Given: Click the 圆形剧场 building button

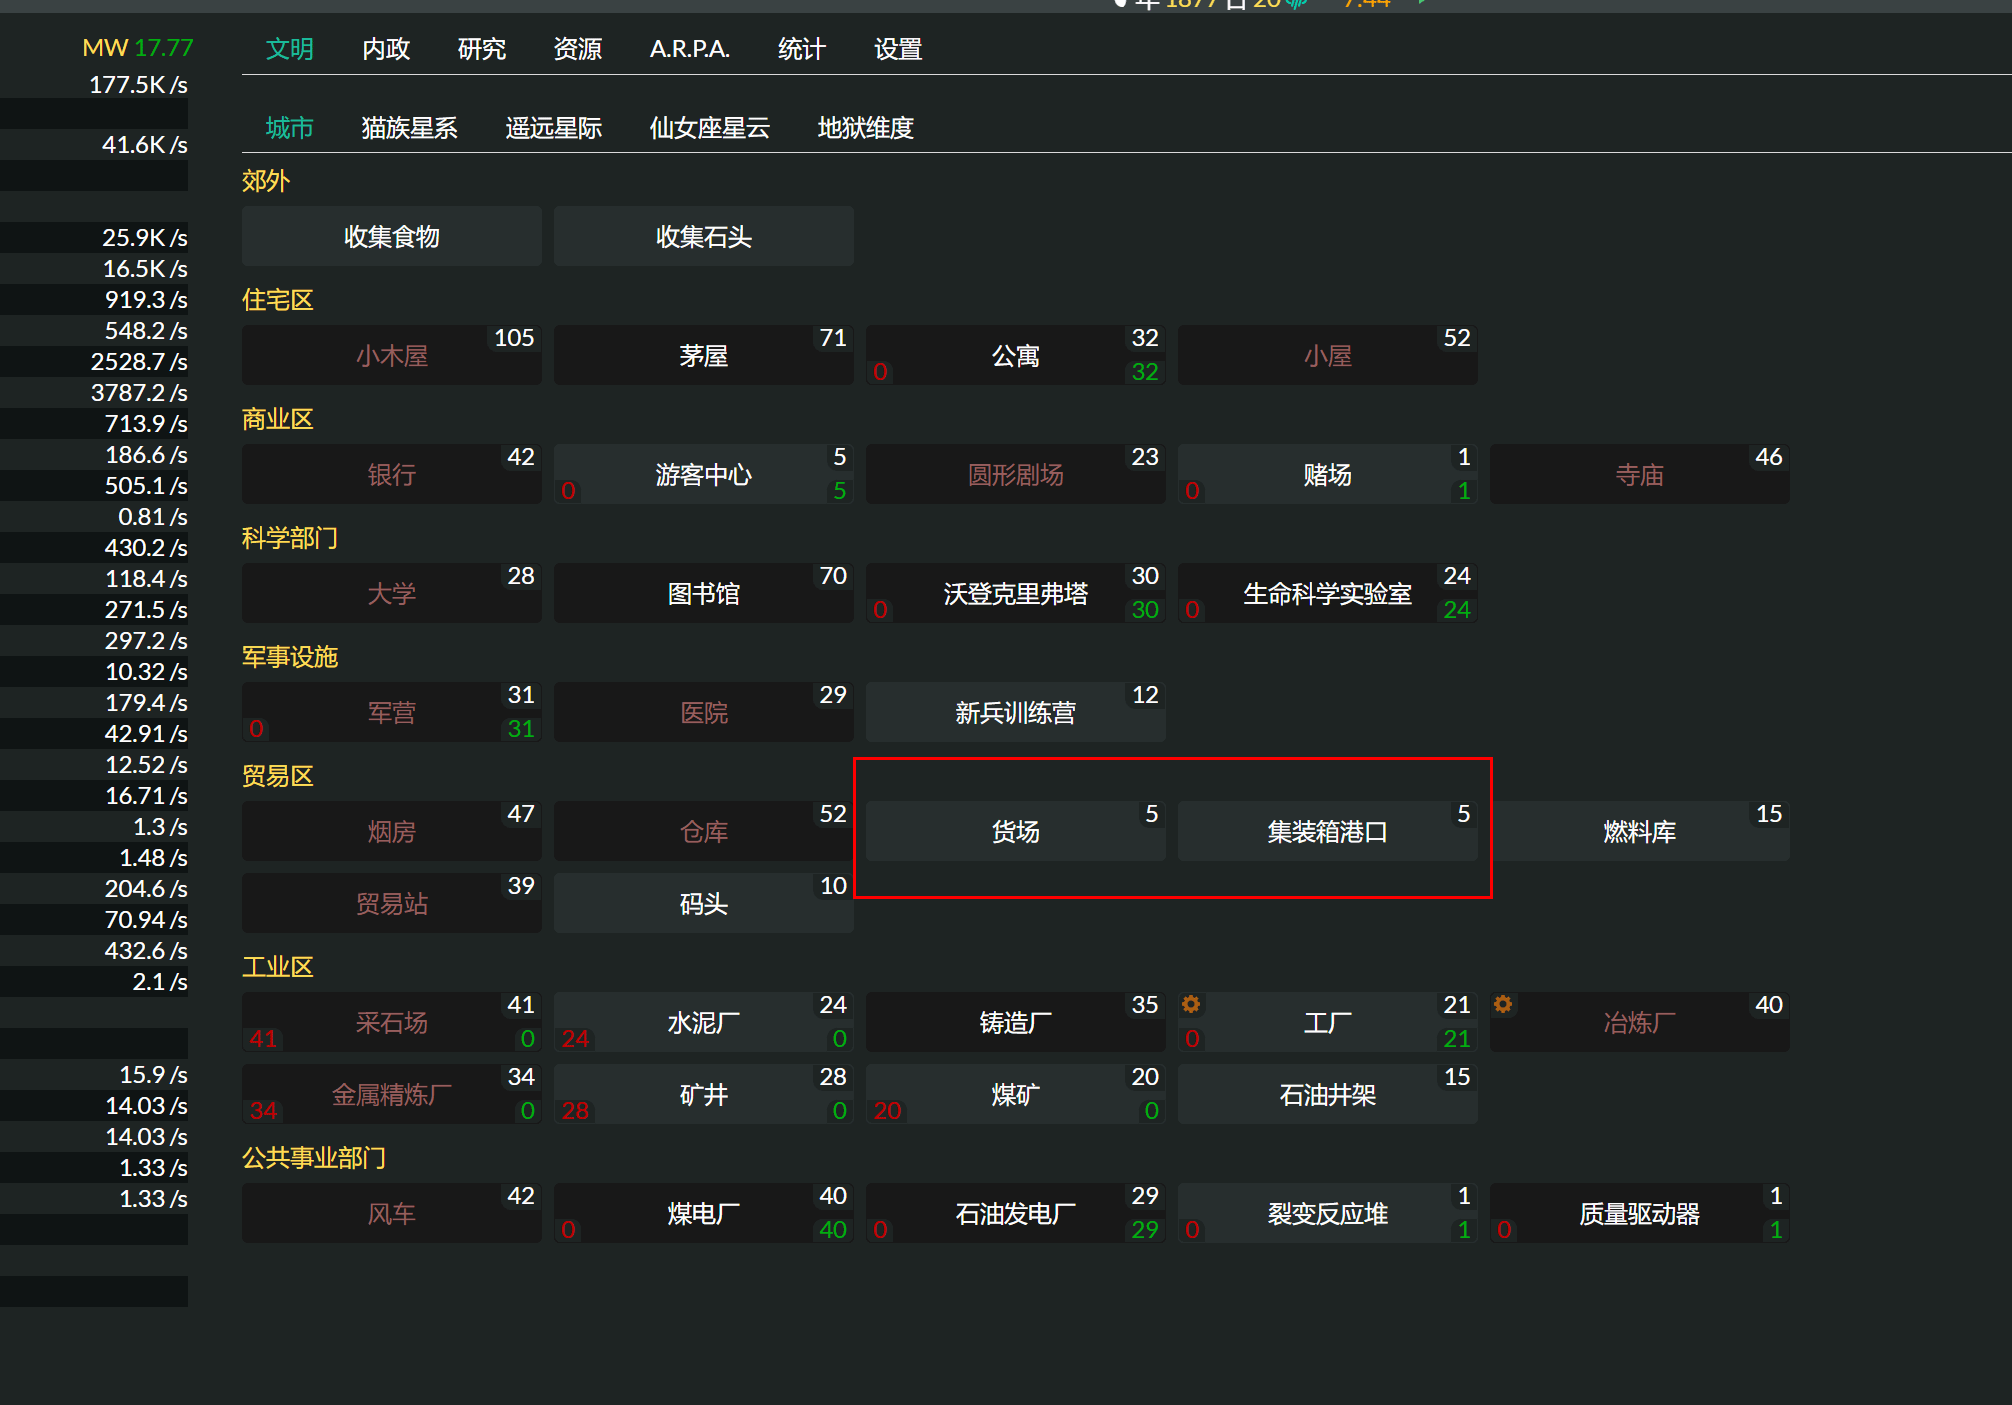Looking at the screenshot, I should (x=1016, y=475).
